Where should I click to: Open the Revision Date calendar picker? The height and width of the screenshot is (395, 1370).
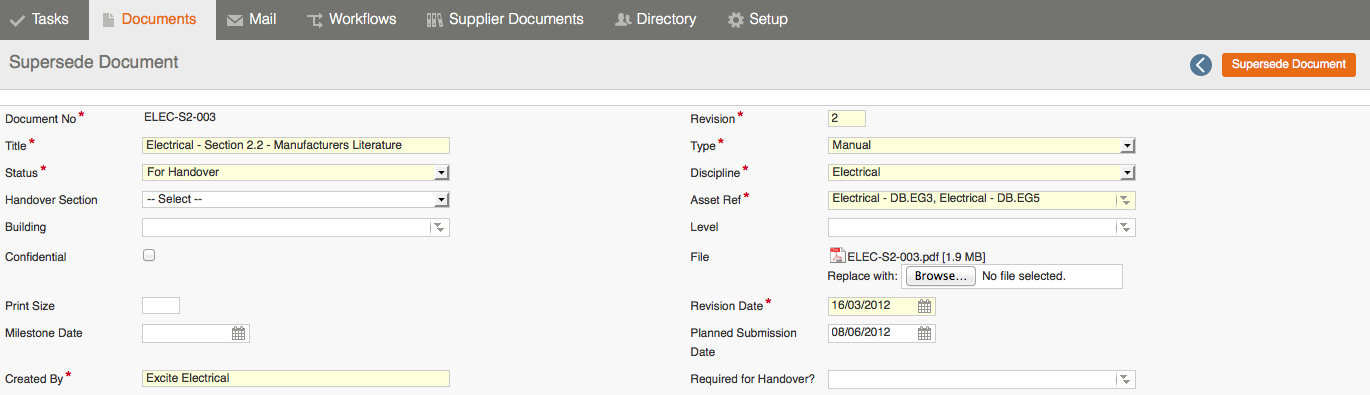click(x=925, y=306)
